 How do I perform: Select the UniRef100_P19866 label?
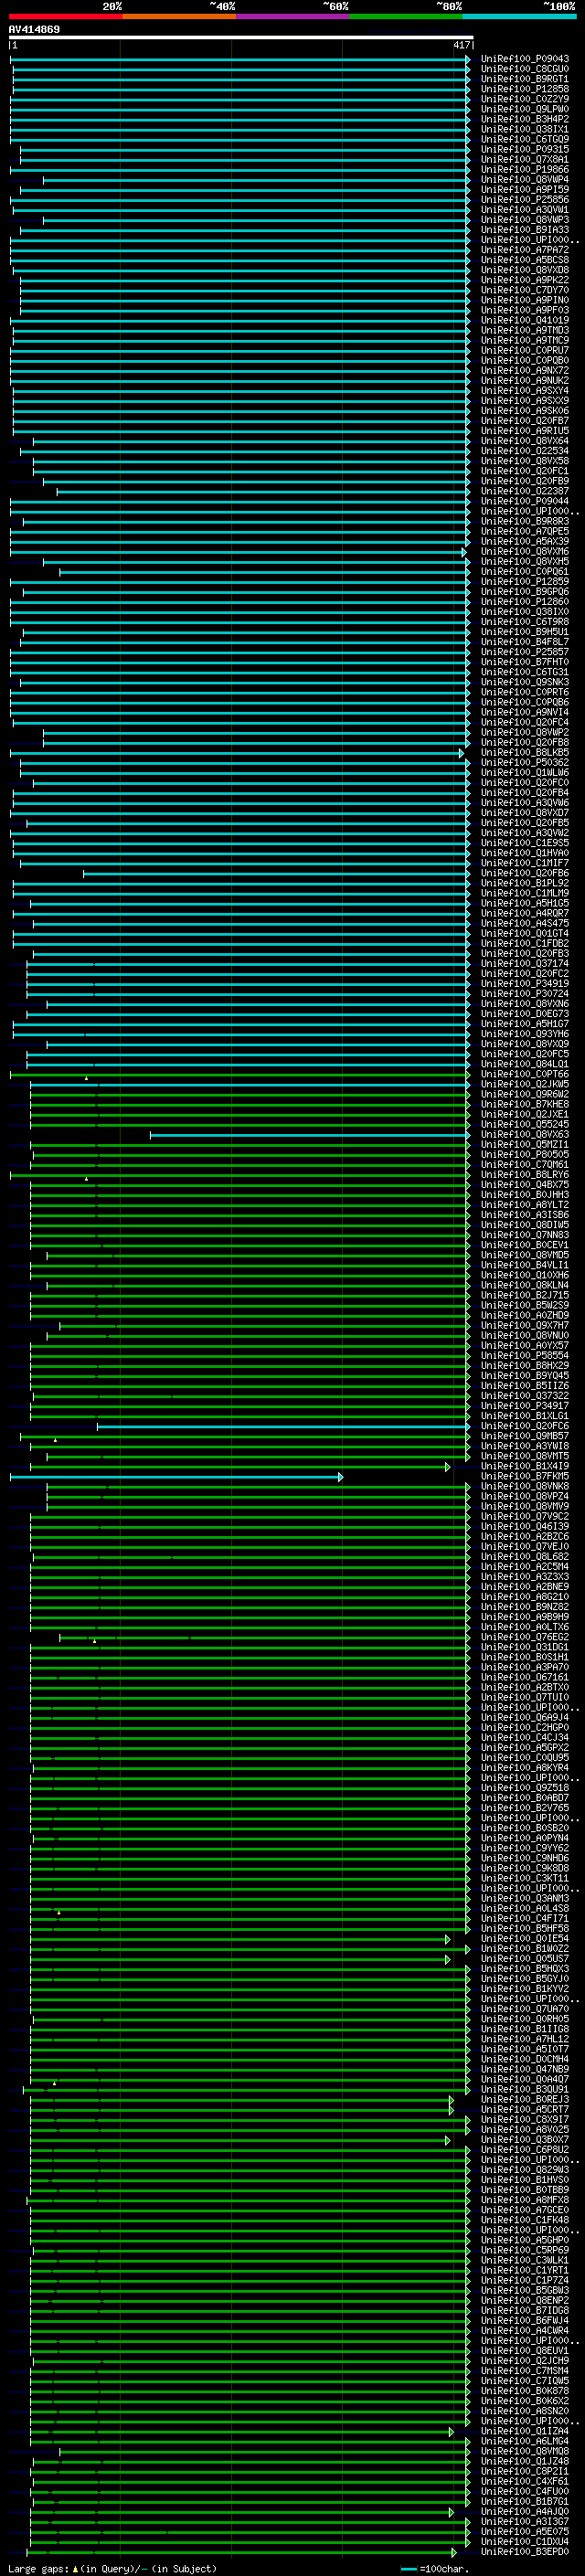click(525, 170)
